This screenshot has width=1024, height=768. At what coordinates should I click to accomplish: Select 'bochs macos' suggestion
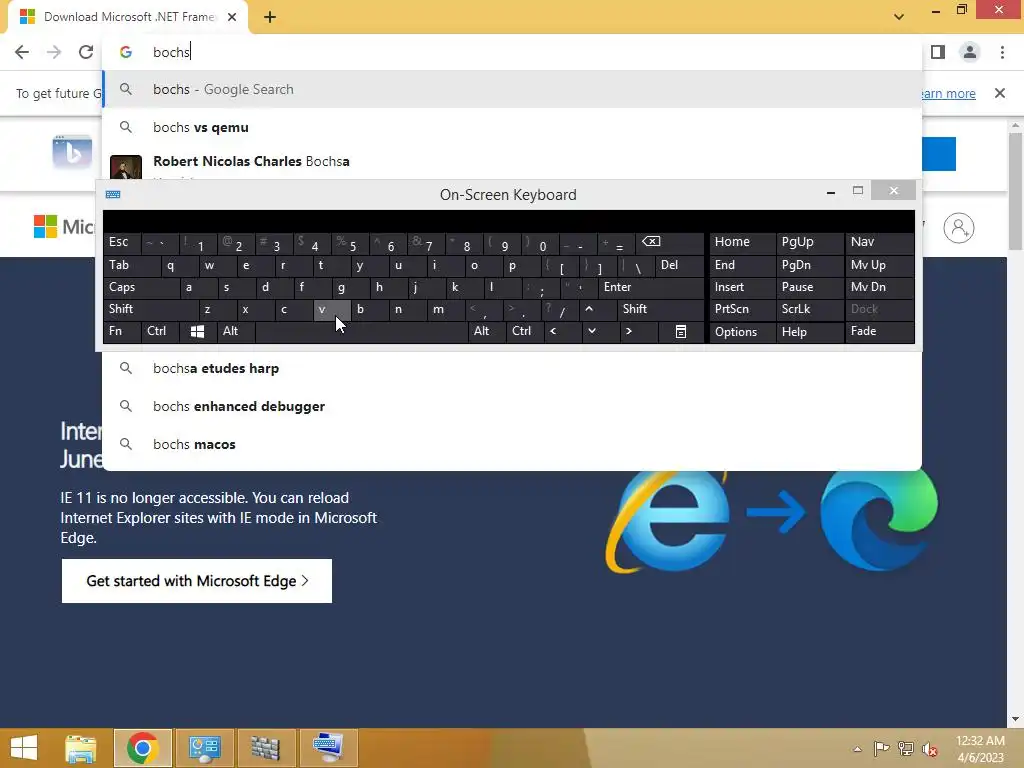[512, 444]
